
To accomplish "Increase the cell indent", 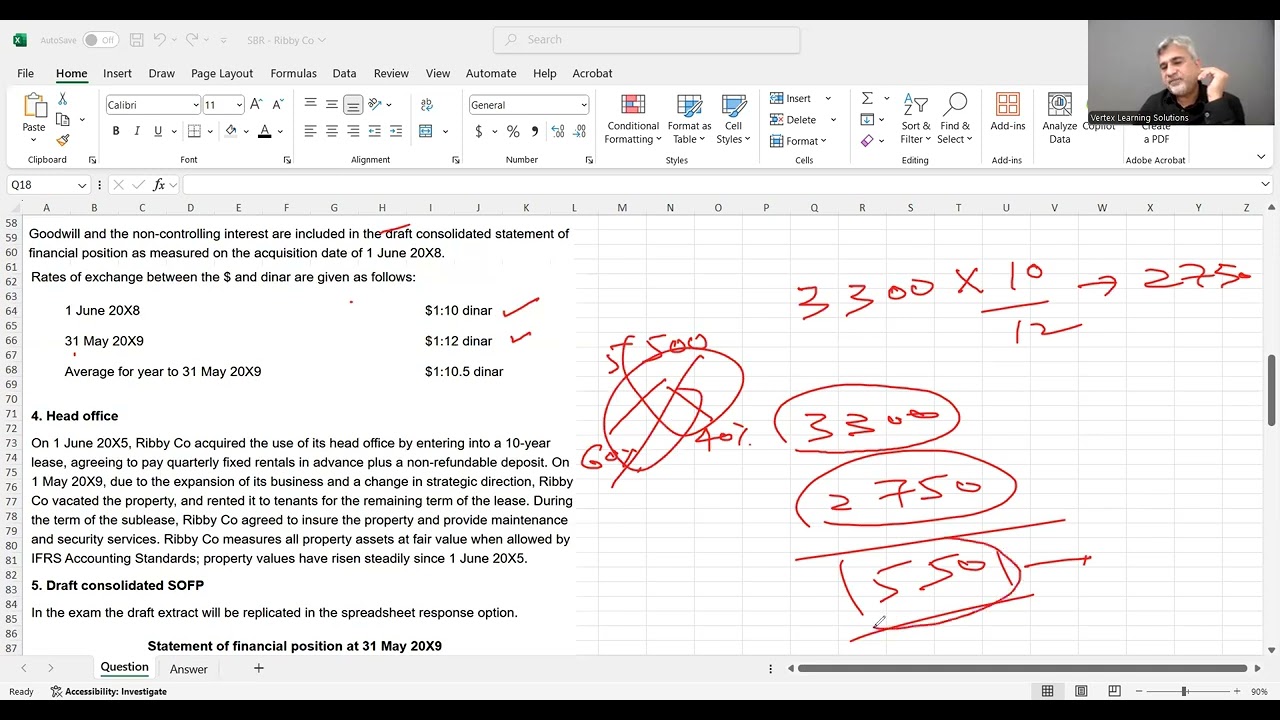I will tap(396, 131).
